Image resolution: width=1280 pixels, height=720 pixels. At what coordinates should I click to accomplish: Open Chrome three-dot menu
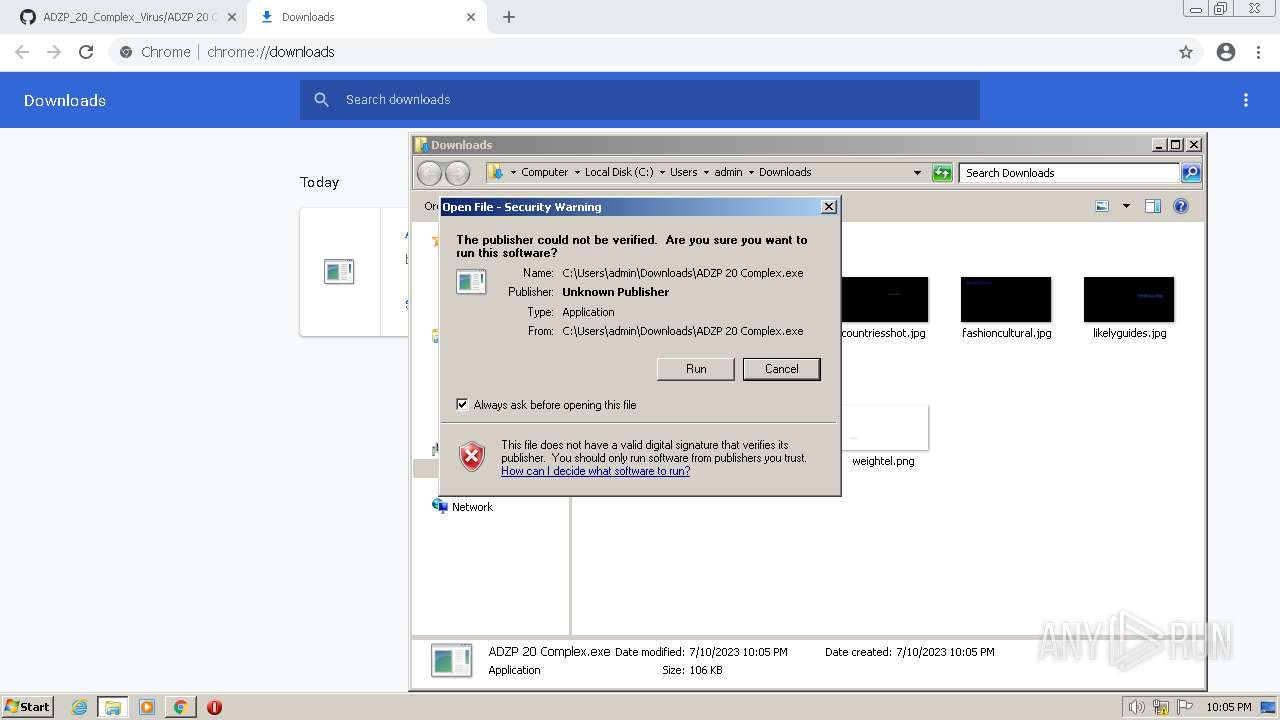pos(1259,52)
